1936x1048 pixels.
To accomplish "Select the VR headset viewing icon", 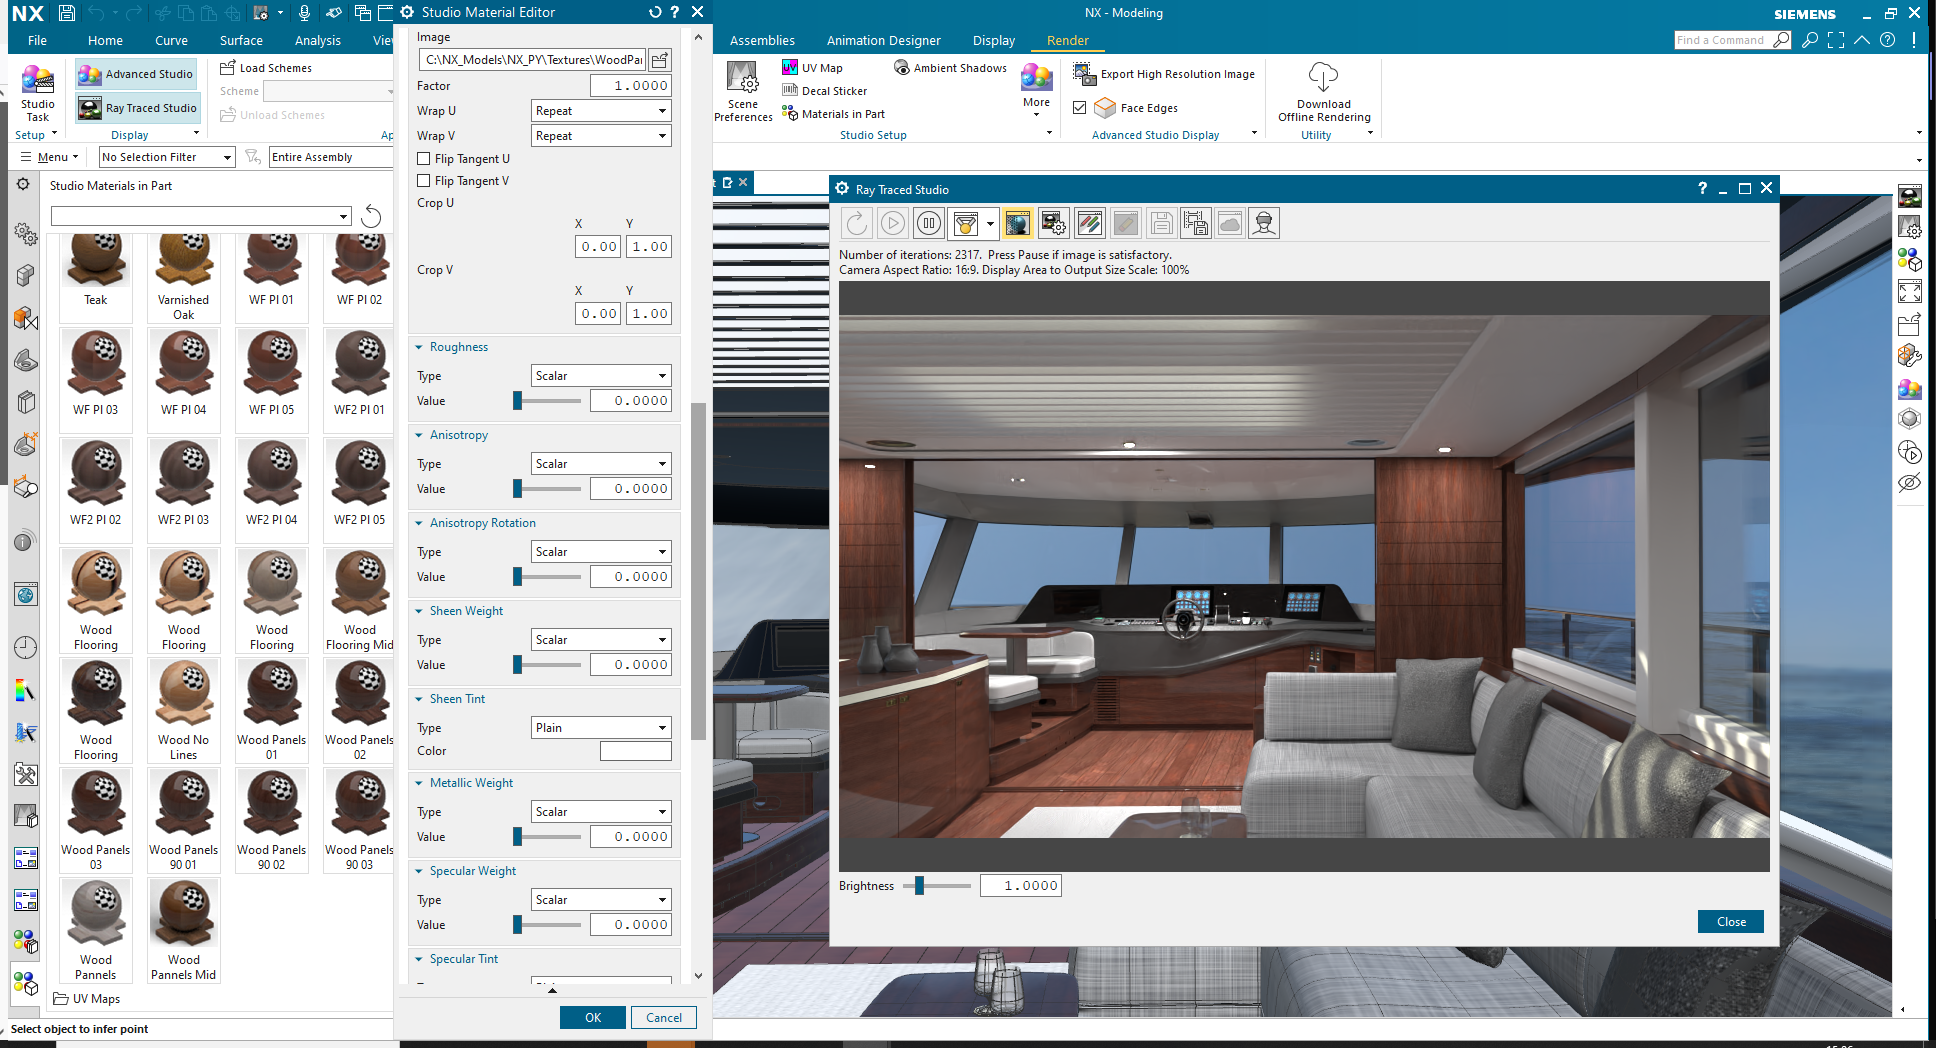I will point(1264,223).
